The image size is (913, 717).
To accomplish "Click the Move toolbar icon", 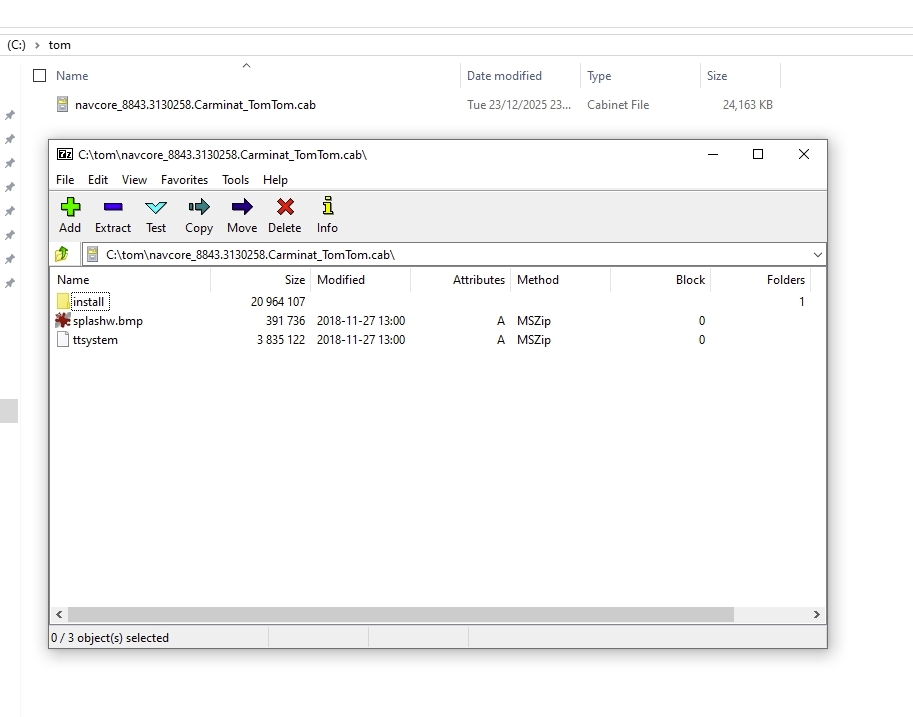I will click(242, 207).
